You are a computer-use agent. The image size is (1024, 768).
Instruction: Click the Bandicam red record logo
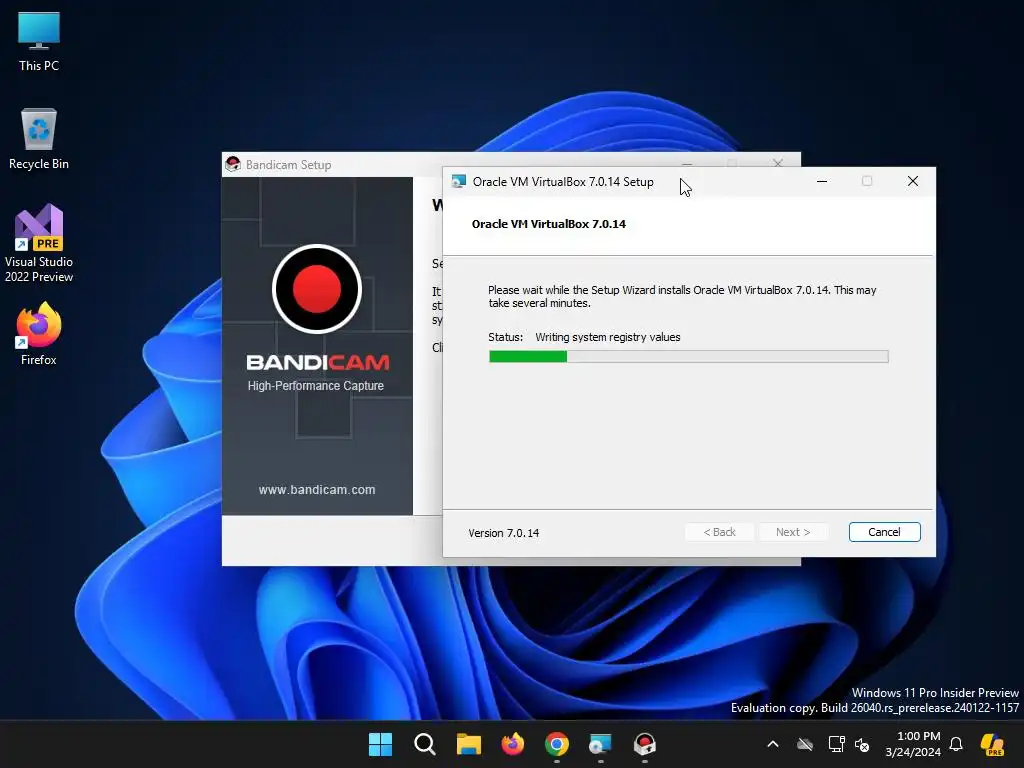tap(317, 289)
